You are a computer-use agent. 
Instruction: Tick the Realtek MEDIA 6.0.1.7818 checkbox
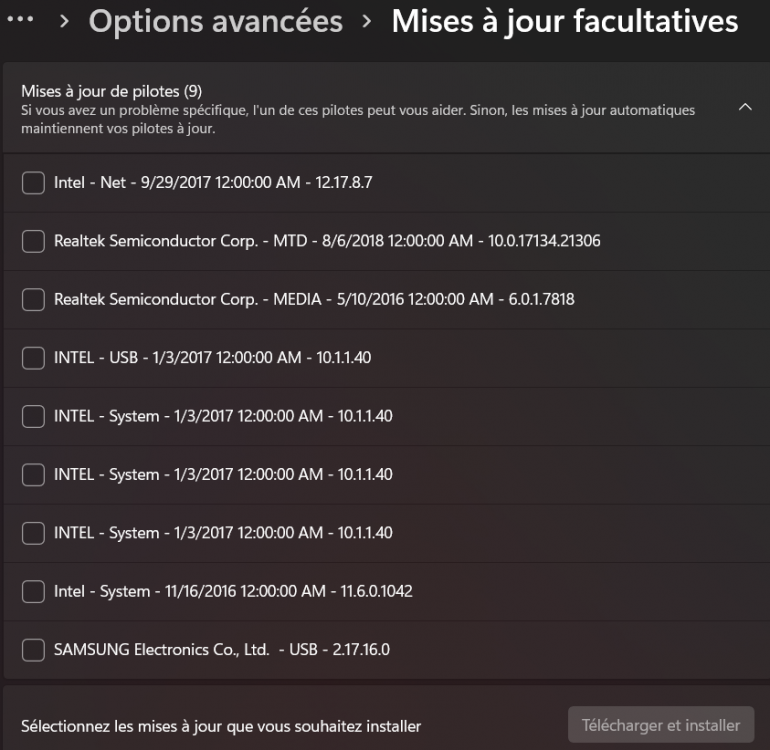pos(33,299)
